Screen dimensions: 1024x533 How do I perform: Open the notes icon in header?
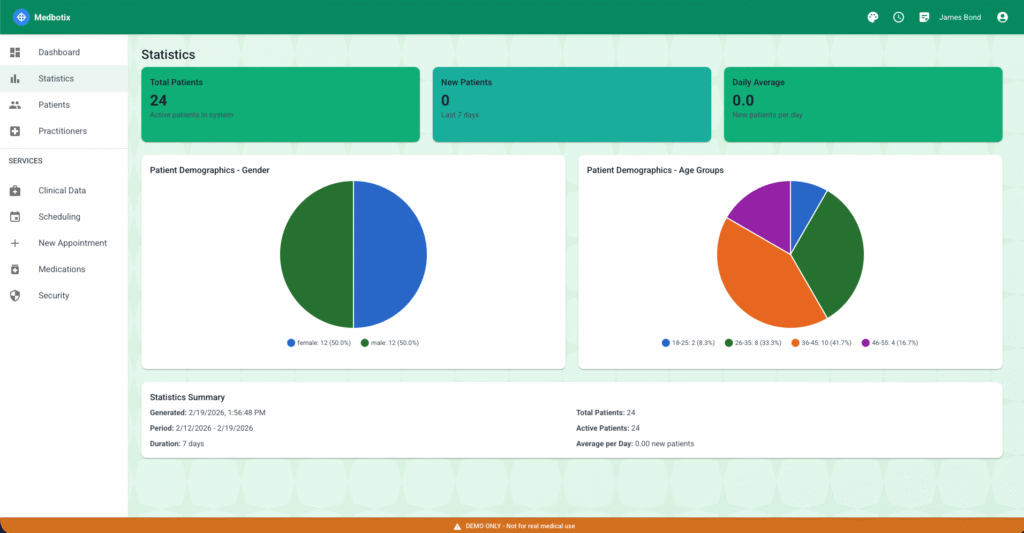click(x=924, y=17)
